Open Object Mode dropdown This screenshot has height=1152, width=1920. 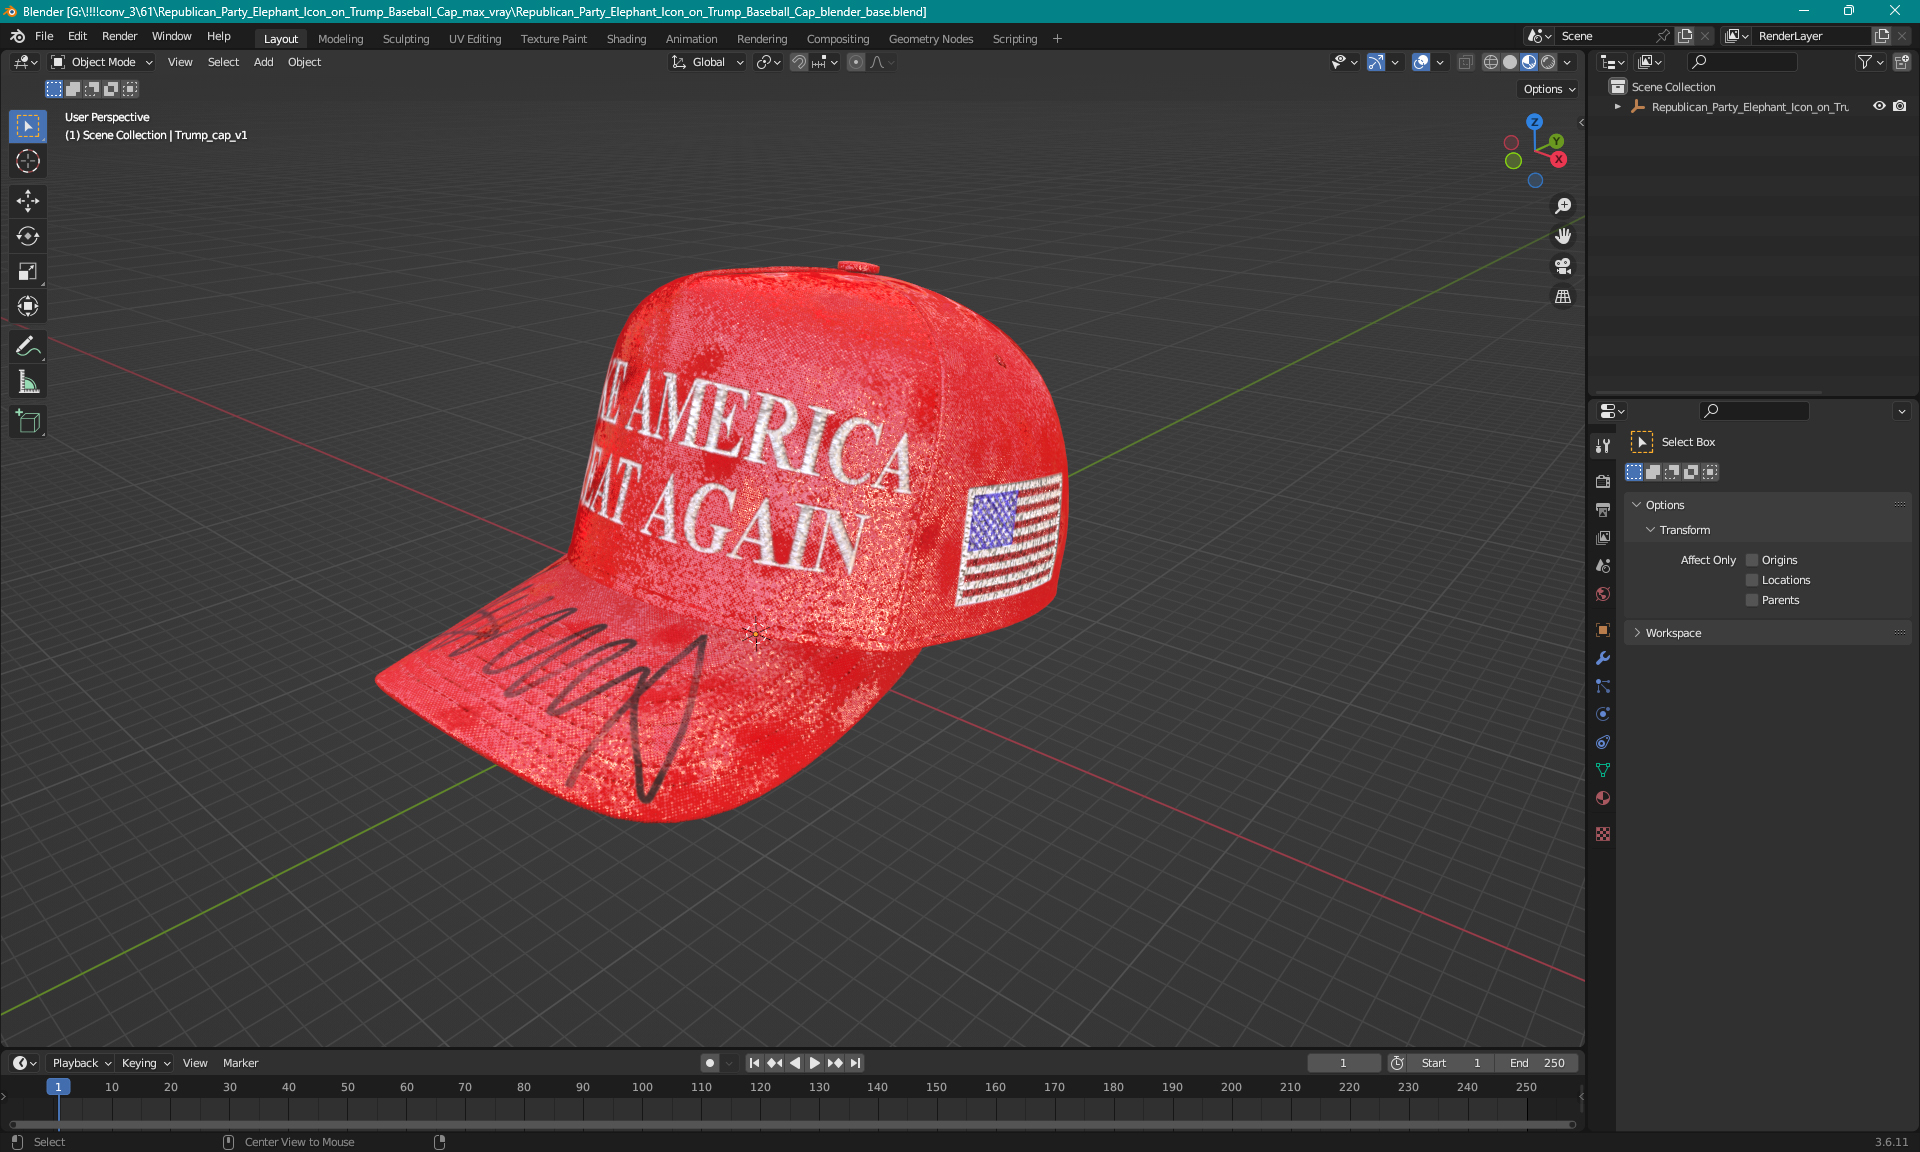coord(102,62)
